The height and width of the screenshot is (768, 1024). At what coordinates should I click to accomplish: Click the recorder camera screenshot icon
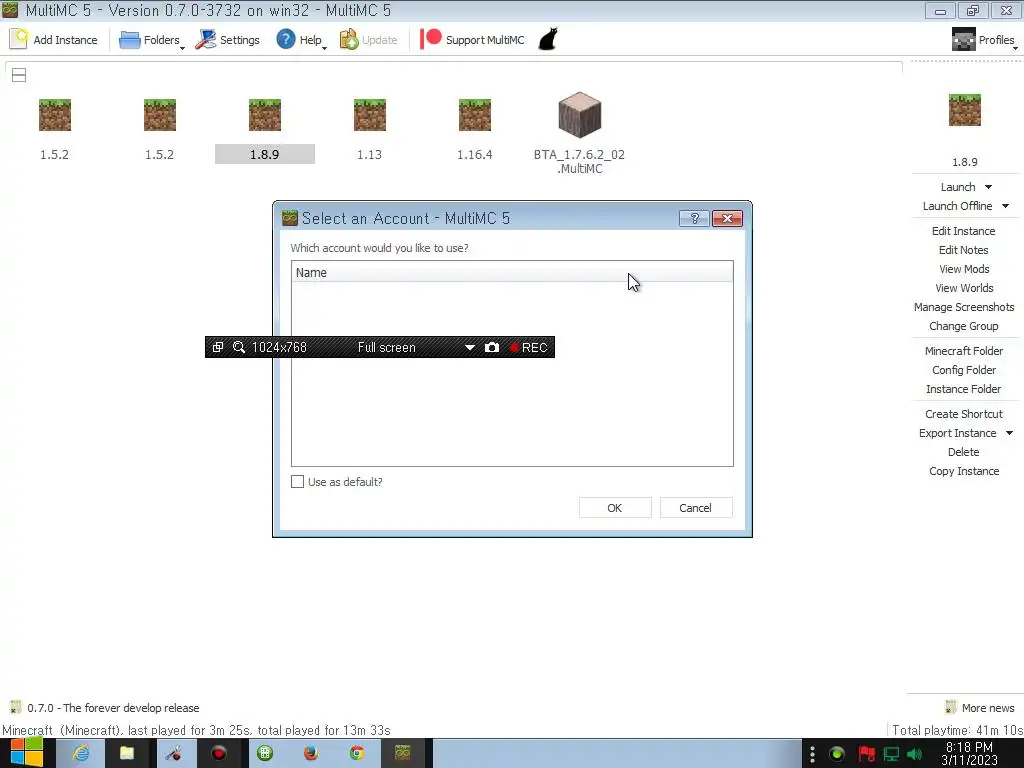click(x=492, y=347)
